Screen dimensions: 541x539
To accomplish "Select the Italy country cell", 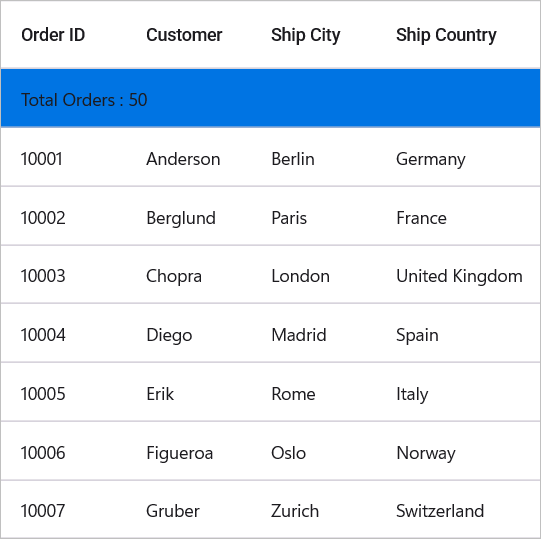I will (458, 392).
